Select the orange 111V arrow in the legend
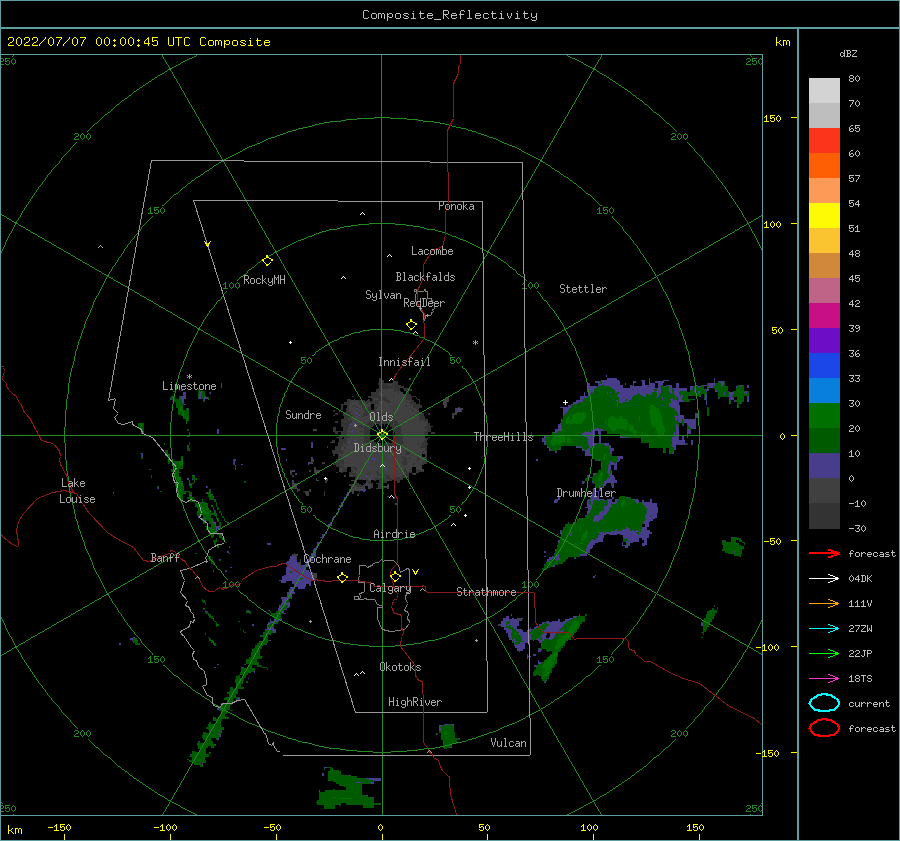This screenshot has height=841, width=900. click(x=824, y=603)
